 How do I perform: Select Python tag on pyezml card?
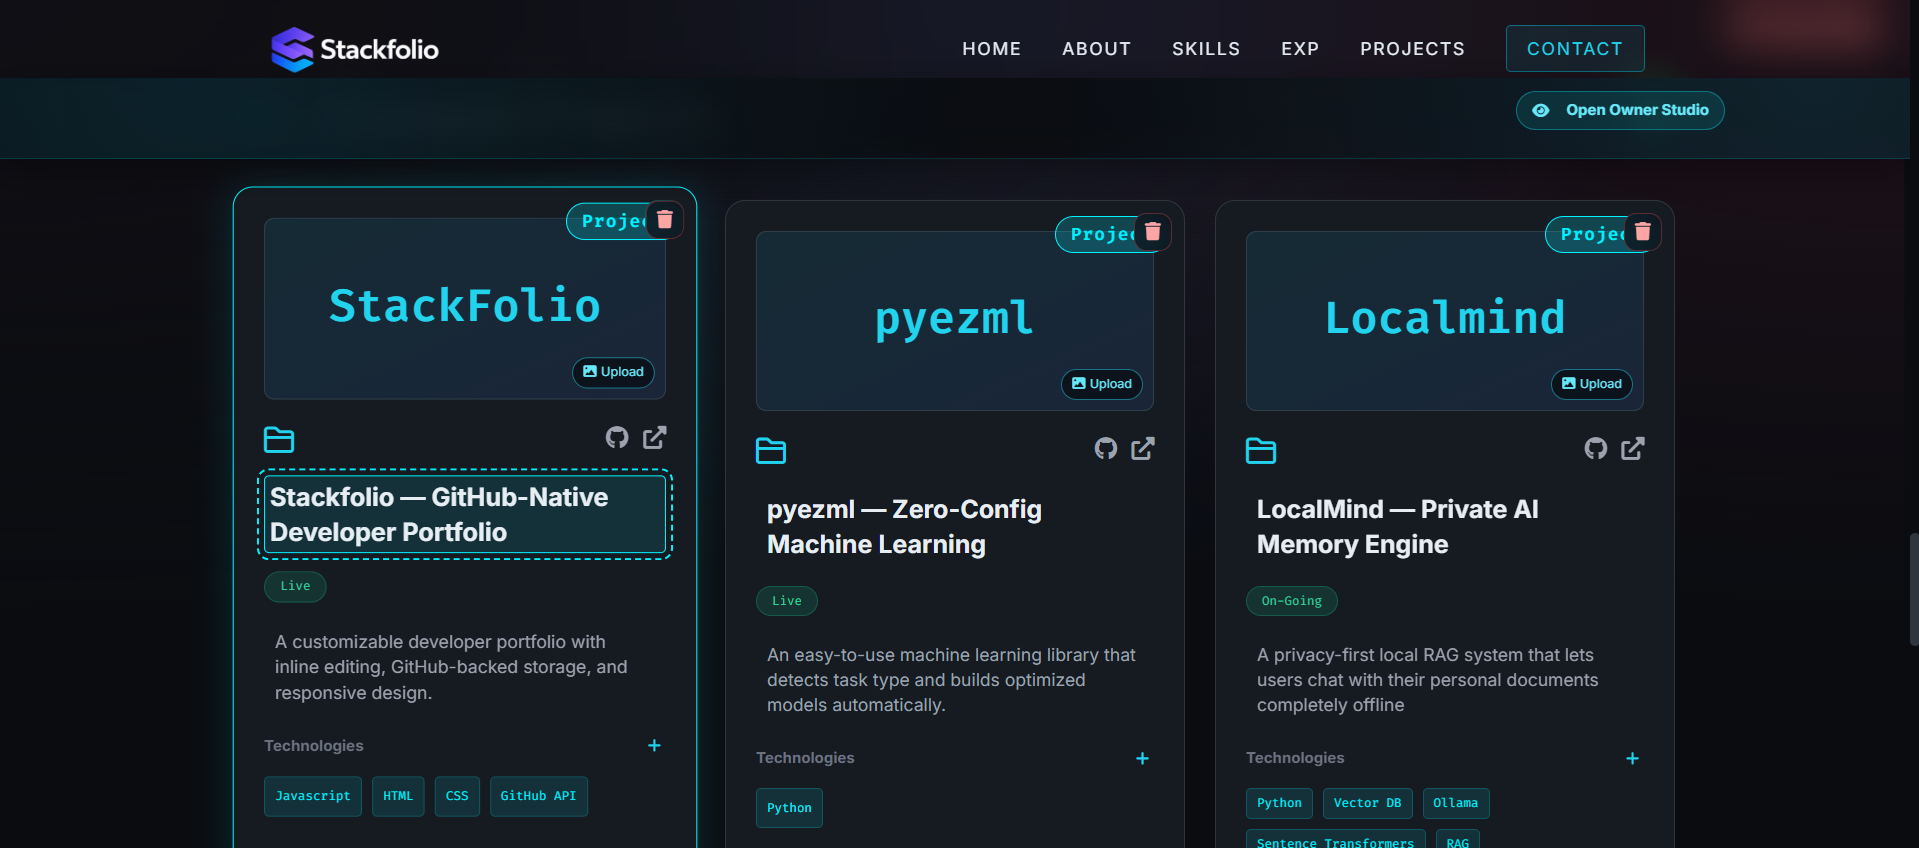[x=789, y=808]
